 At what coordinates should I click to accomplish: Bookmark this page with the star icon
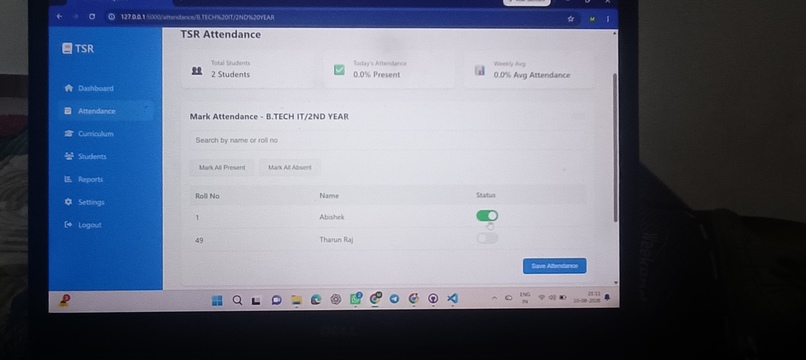(570, 19)
